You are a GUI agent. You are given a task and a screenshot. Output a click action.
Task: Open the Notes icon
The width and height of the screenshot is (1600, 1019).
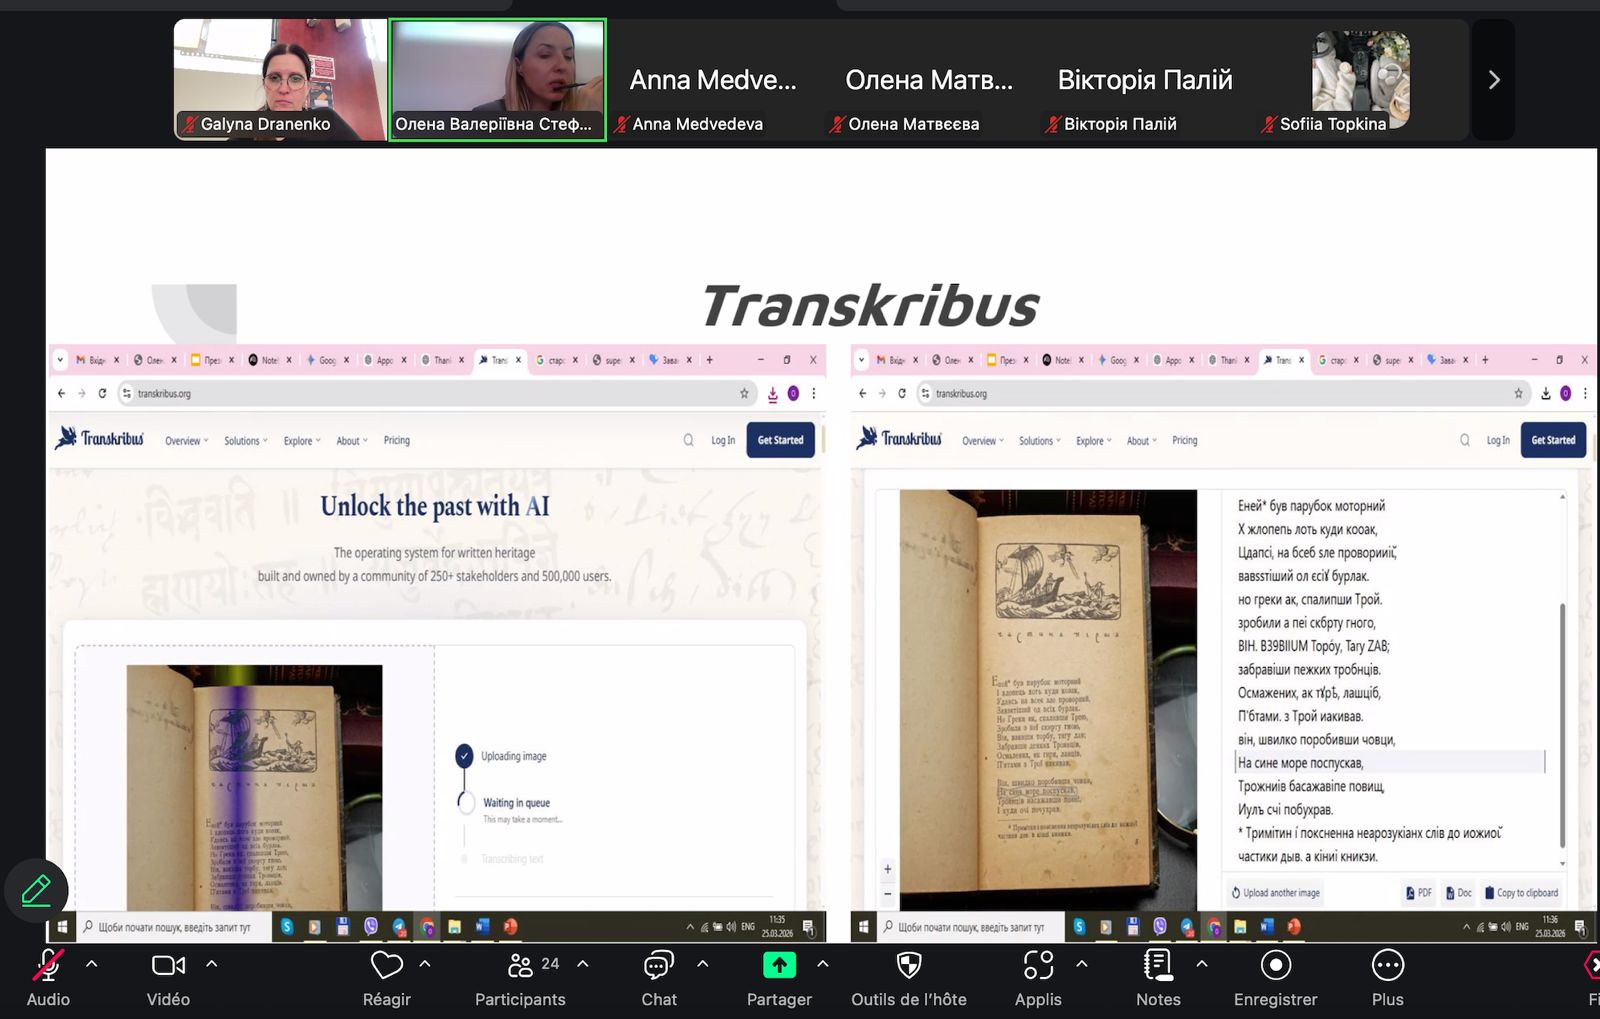(x=1158, y=966)
